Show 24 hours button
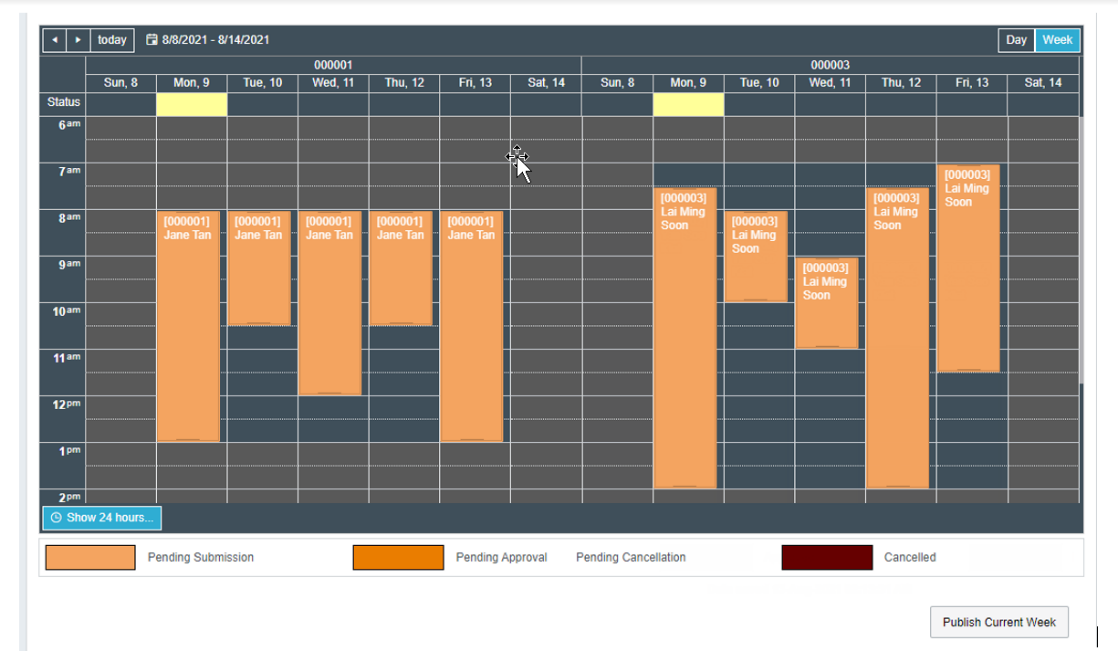1118x651 pixels. pyautogui.click(x=102, y=518)
